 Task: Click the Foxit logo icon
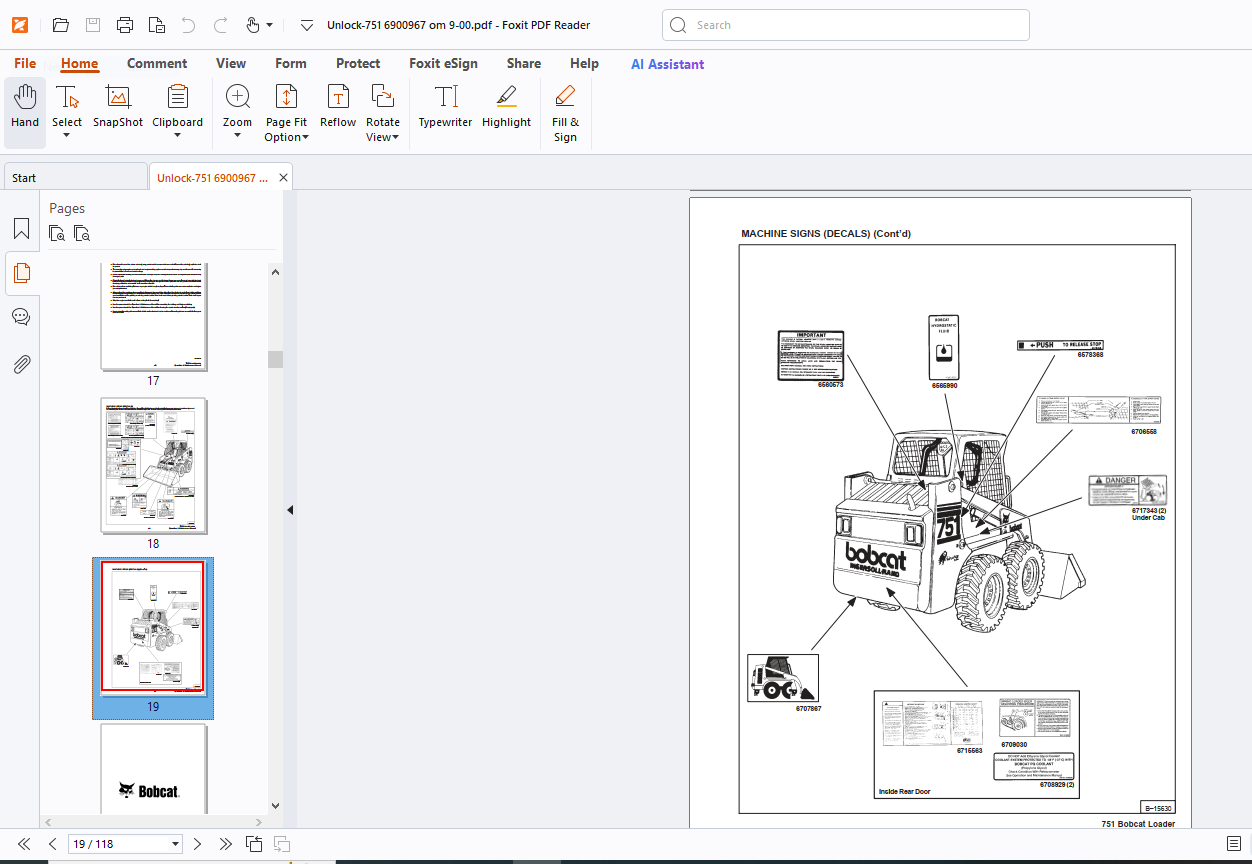[18, 25]
